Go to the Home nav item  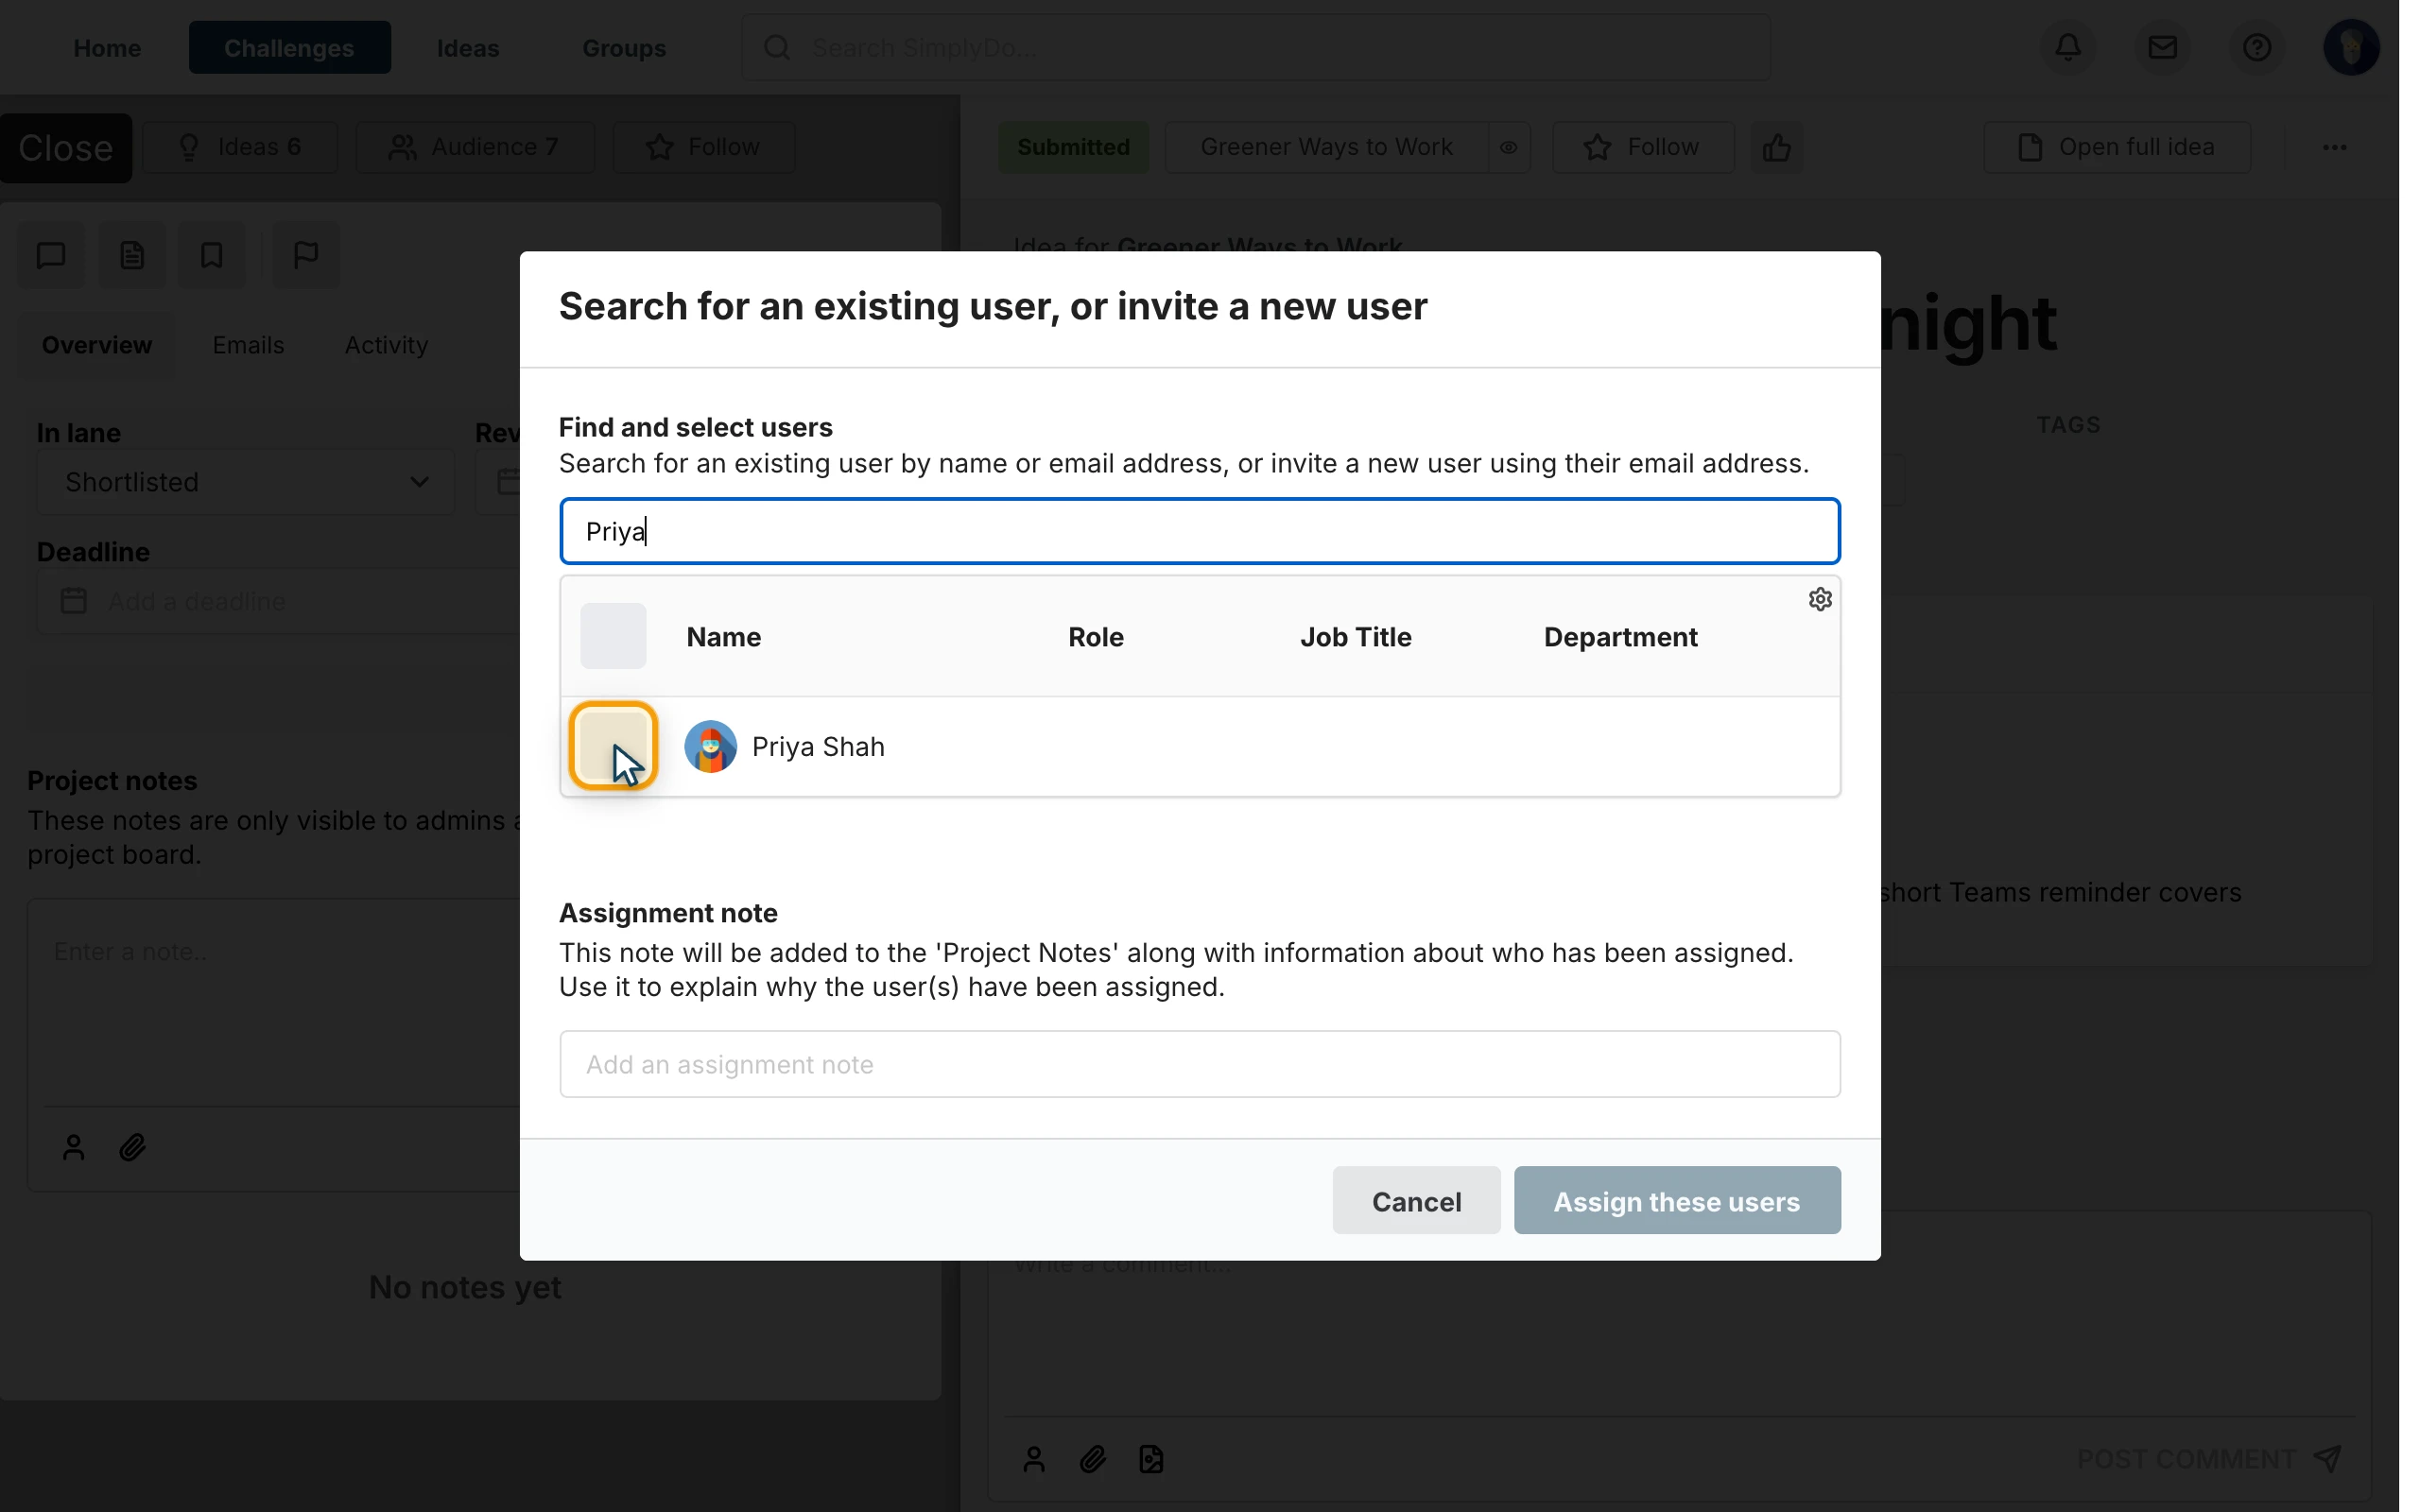[x=107, y=48]
